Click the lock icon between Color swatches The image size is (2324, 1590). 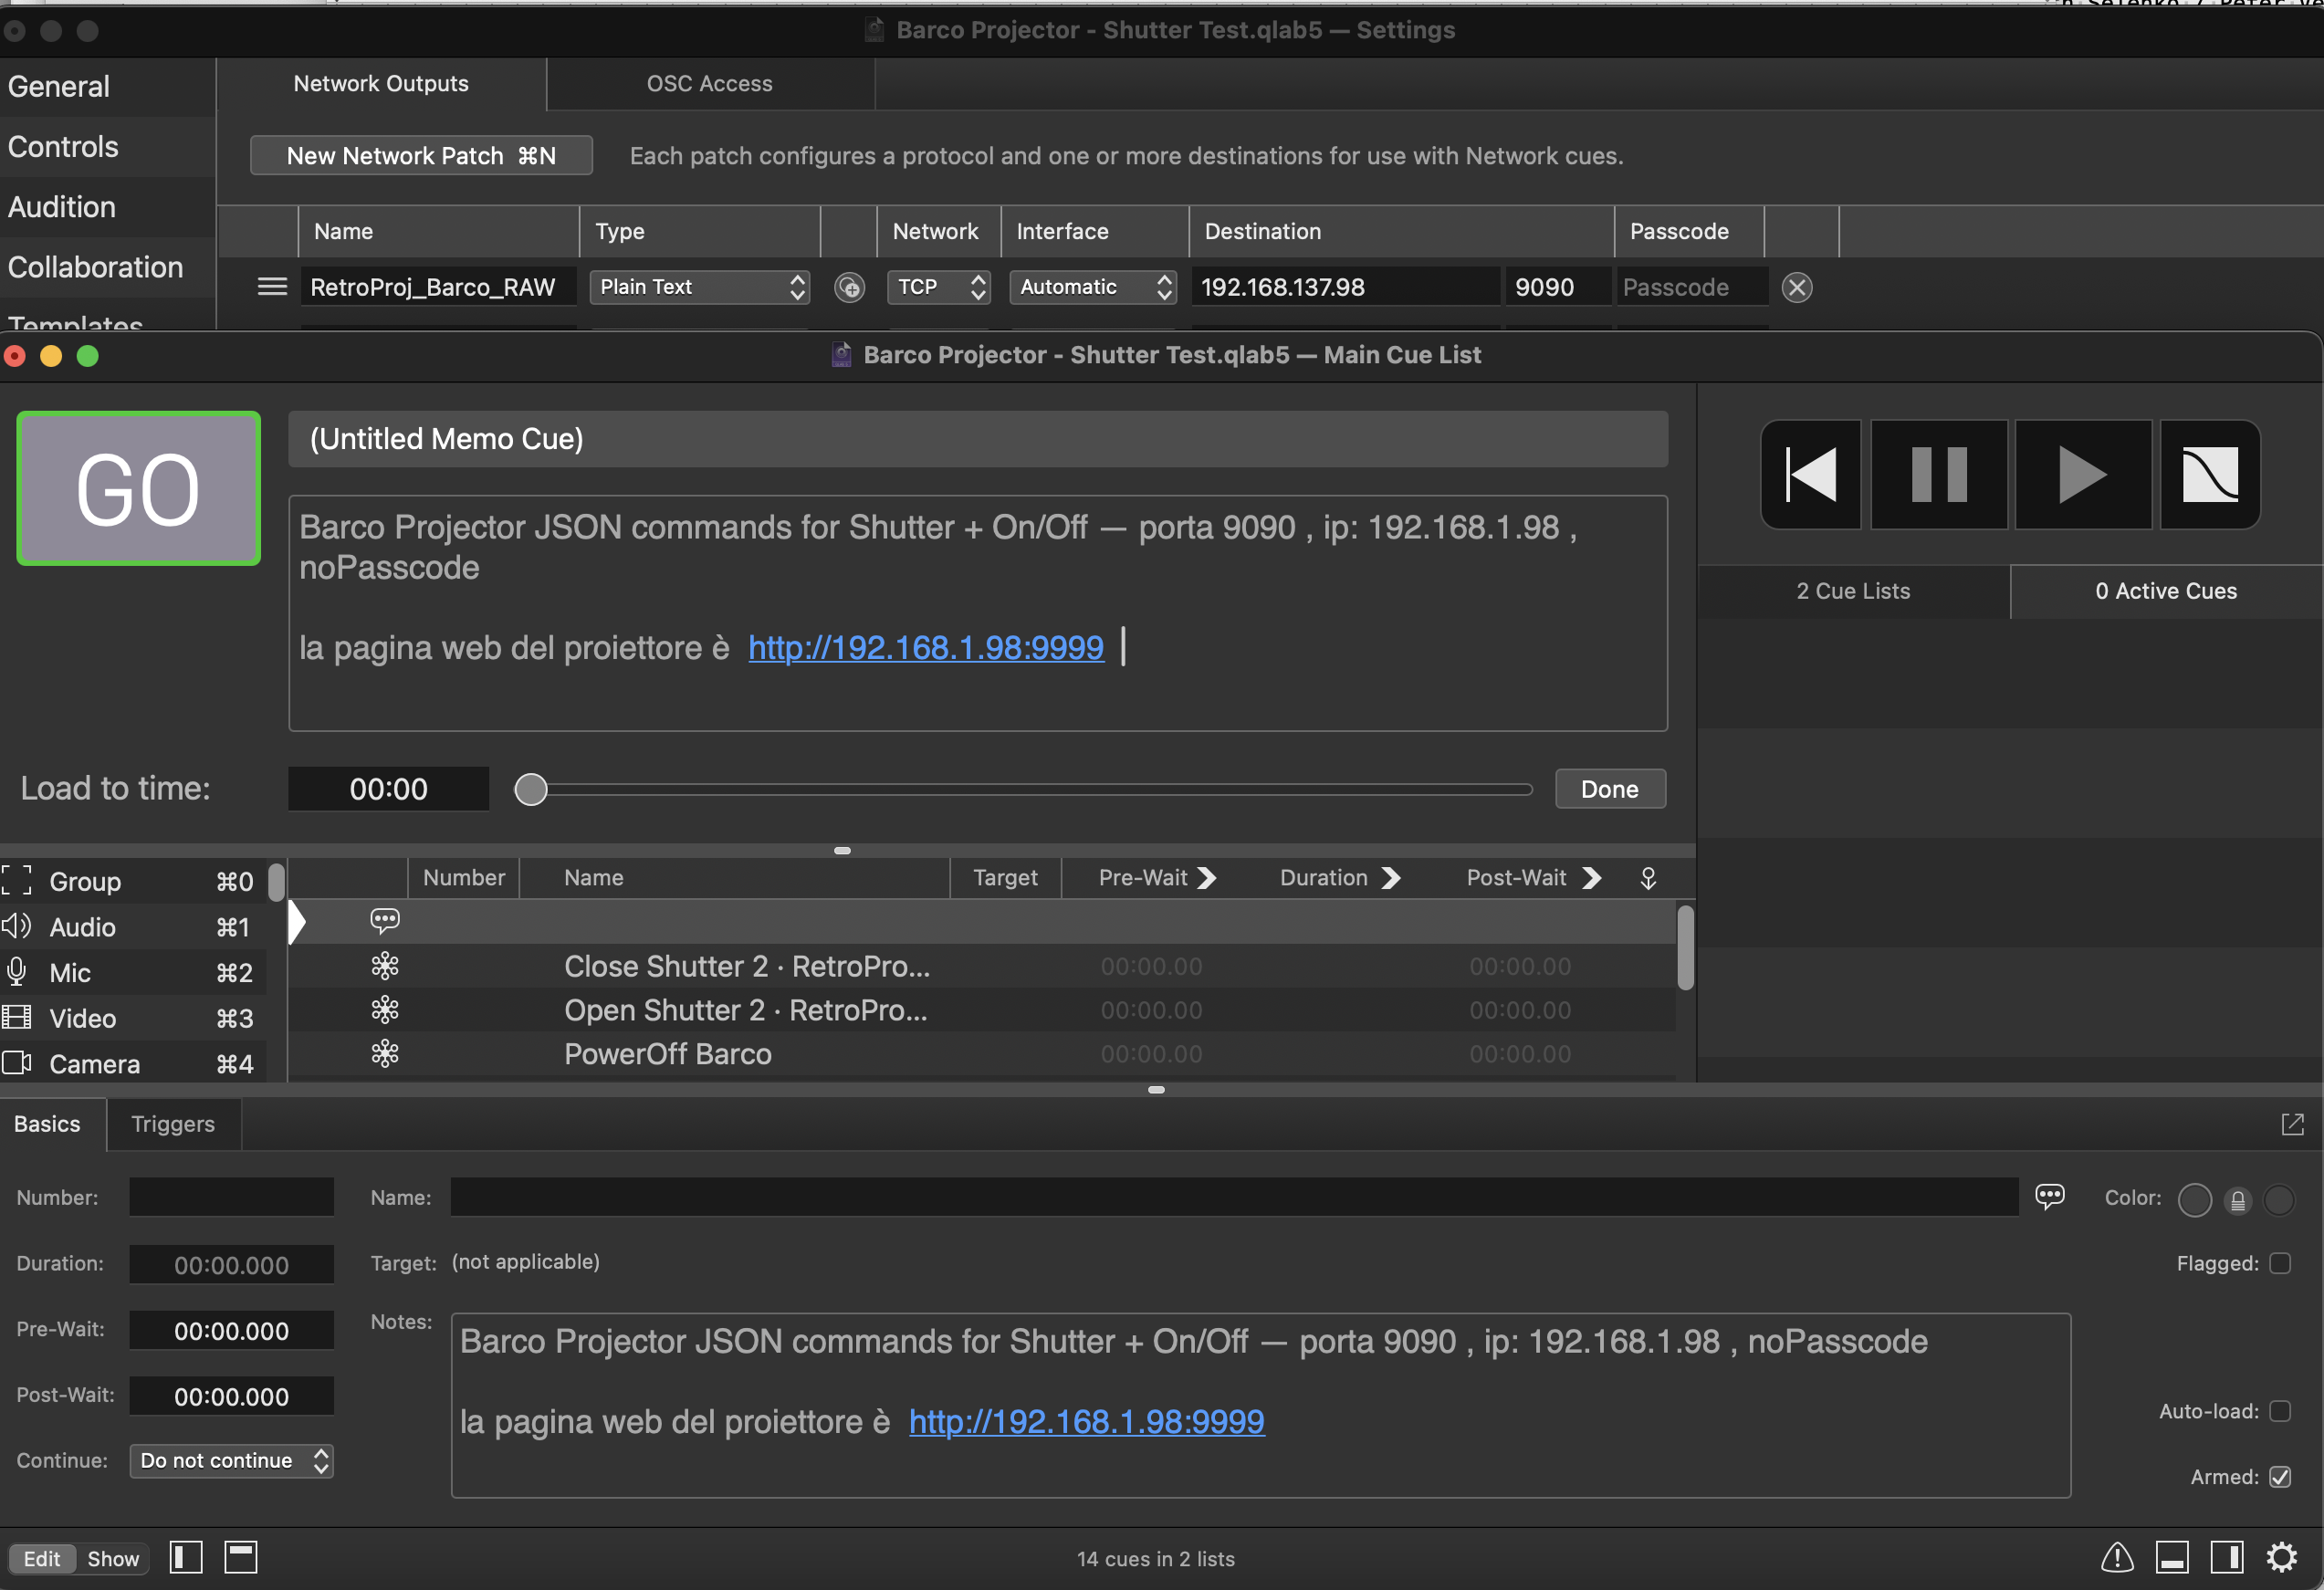(x=2238, y=1200)
